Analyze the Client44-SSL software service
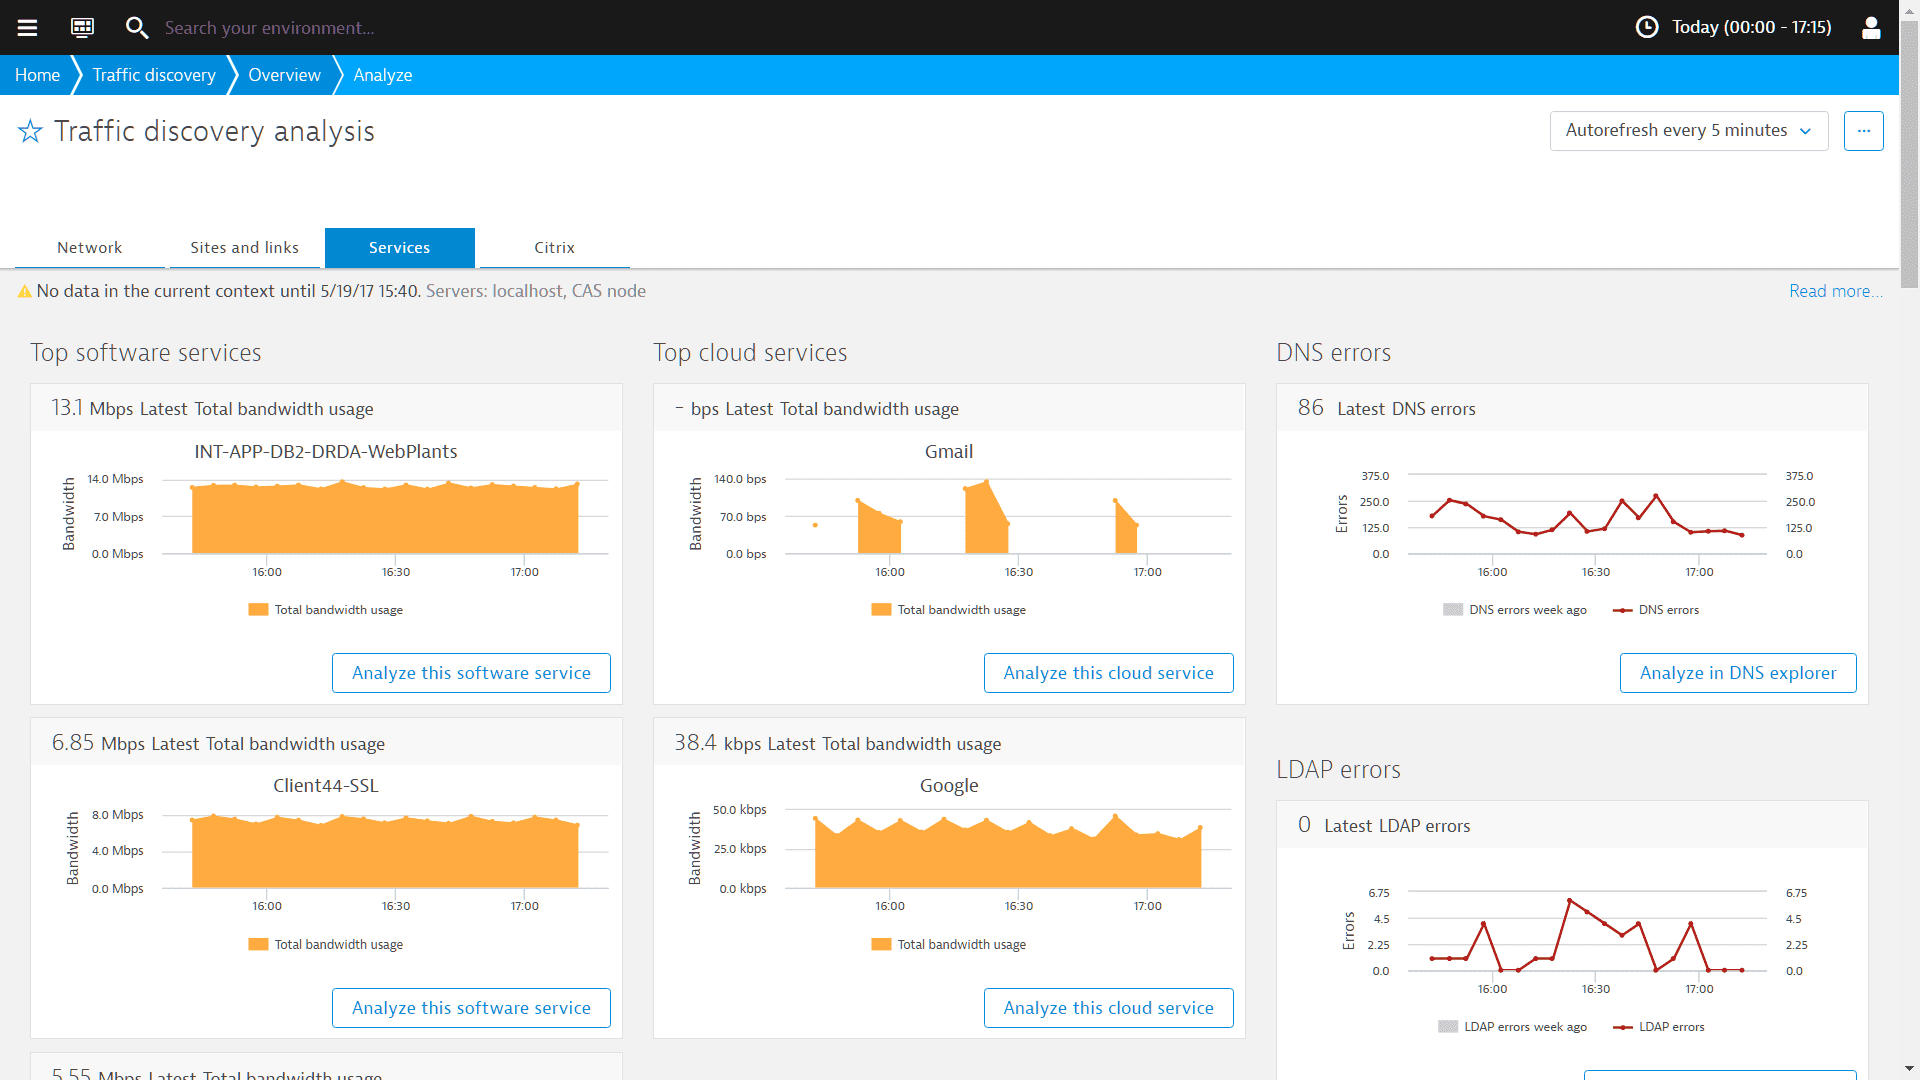 (471, 1008)
